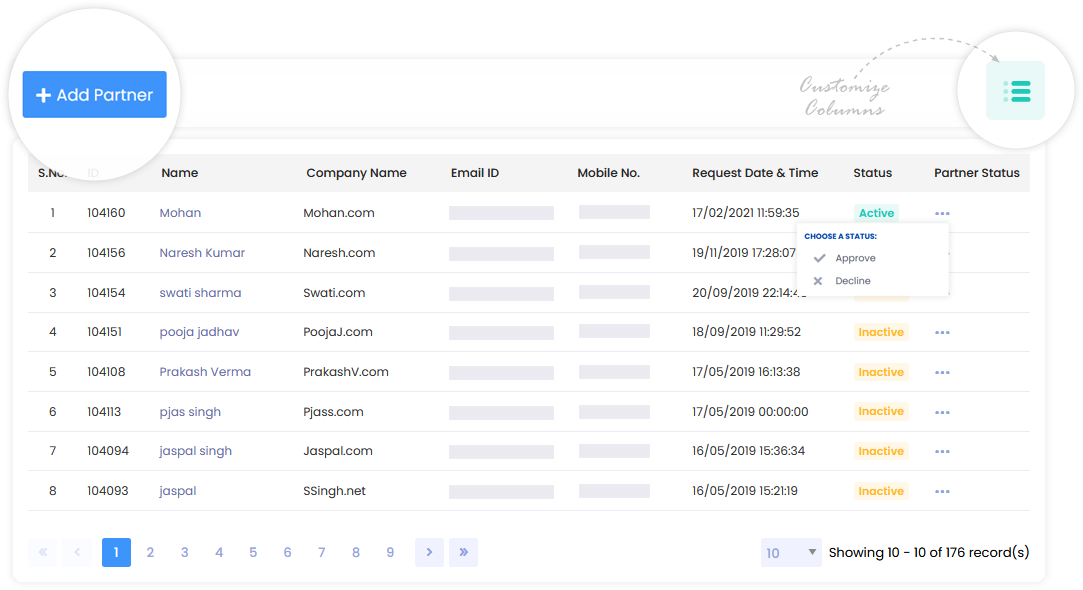Open the three-dot menu for Mohan's row
This screenshot has height=590, width=1083.
942,213
